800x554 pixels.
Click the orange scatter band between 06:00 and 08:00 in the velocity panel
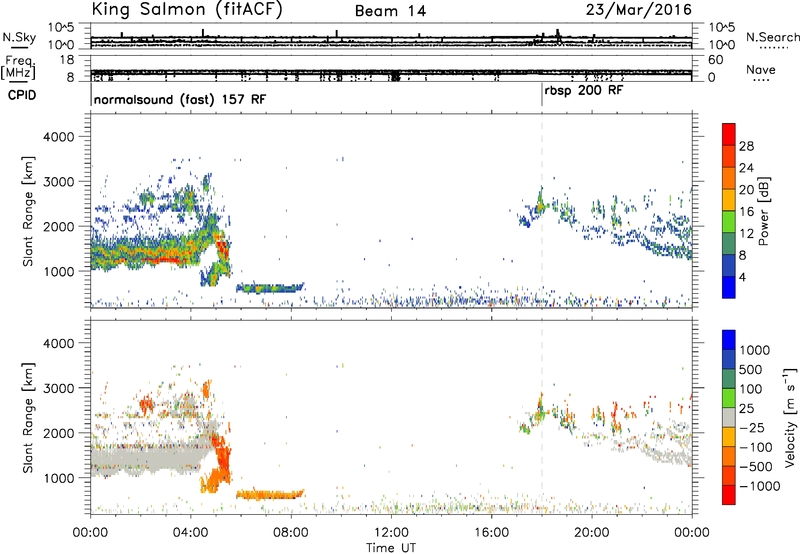(x=269, y=495)
